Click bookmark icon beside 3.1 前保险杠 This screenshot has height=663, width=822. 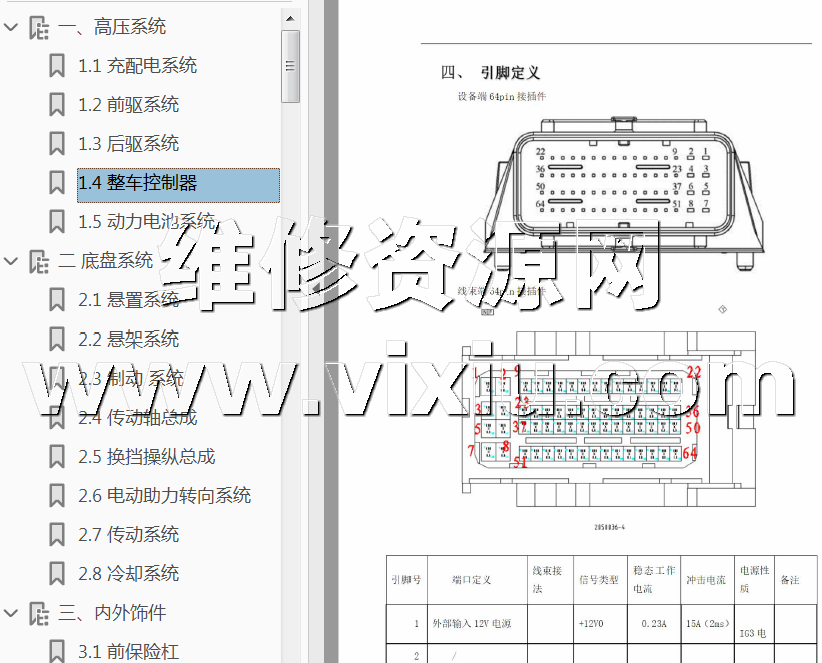pos(57,652)
